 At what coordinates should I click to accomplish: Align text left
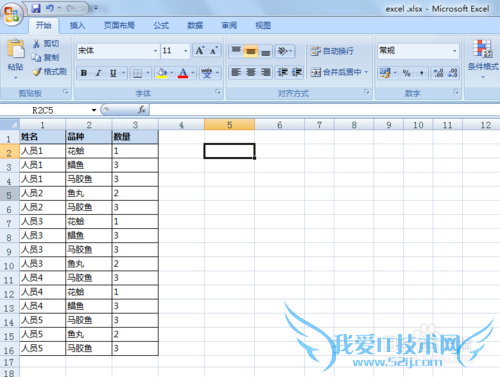coord(236,72)
